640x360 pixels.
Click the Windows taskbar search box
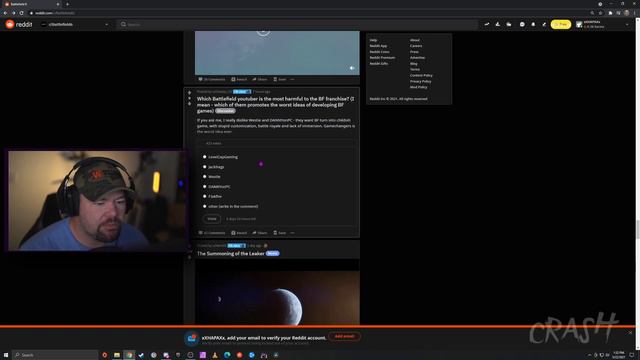(x=55, y=355)
